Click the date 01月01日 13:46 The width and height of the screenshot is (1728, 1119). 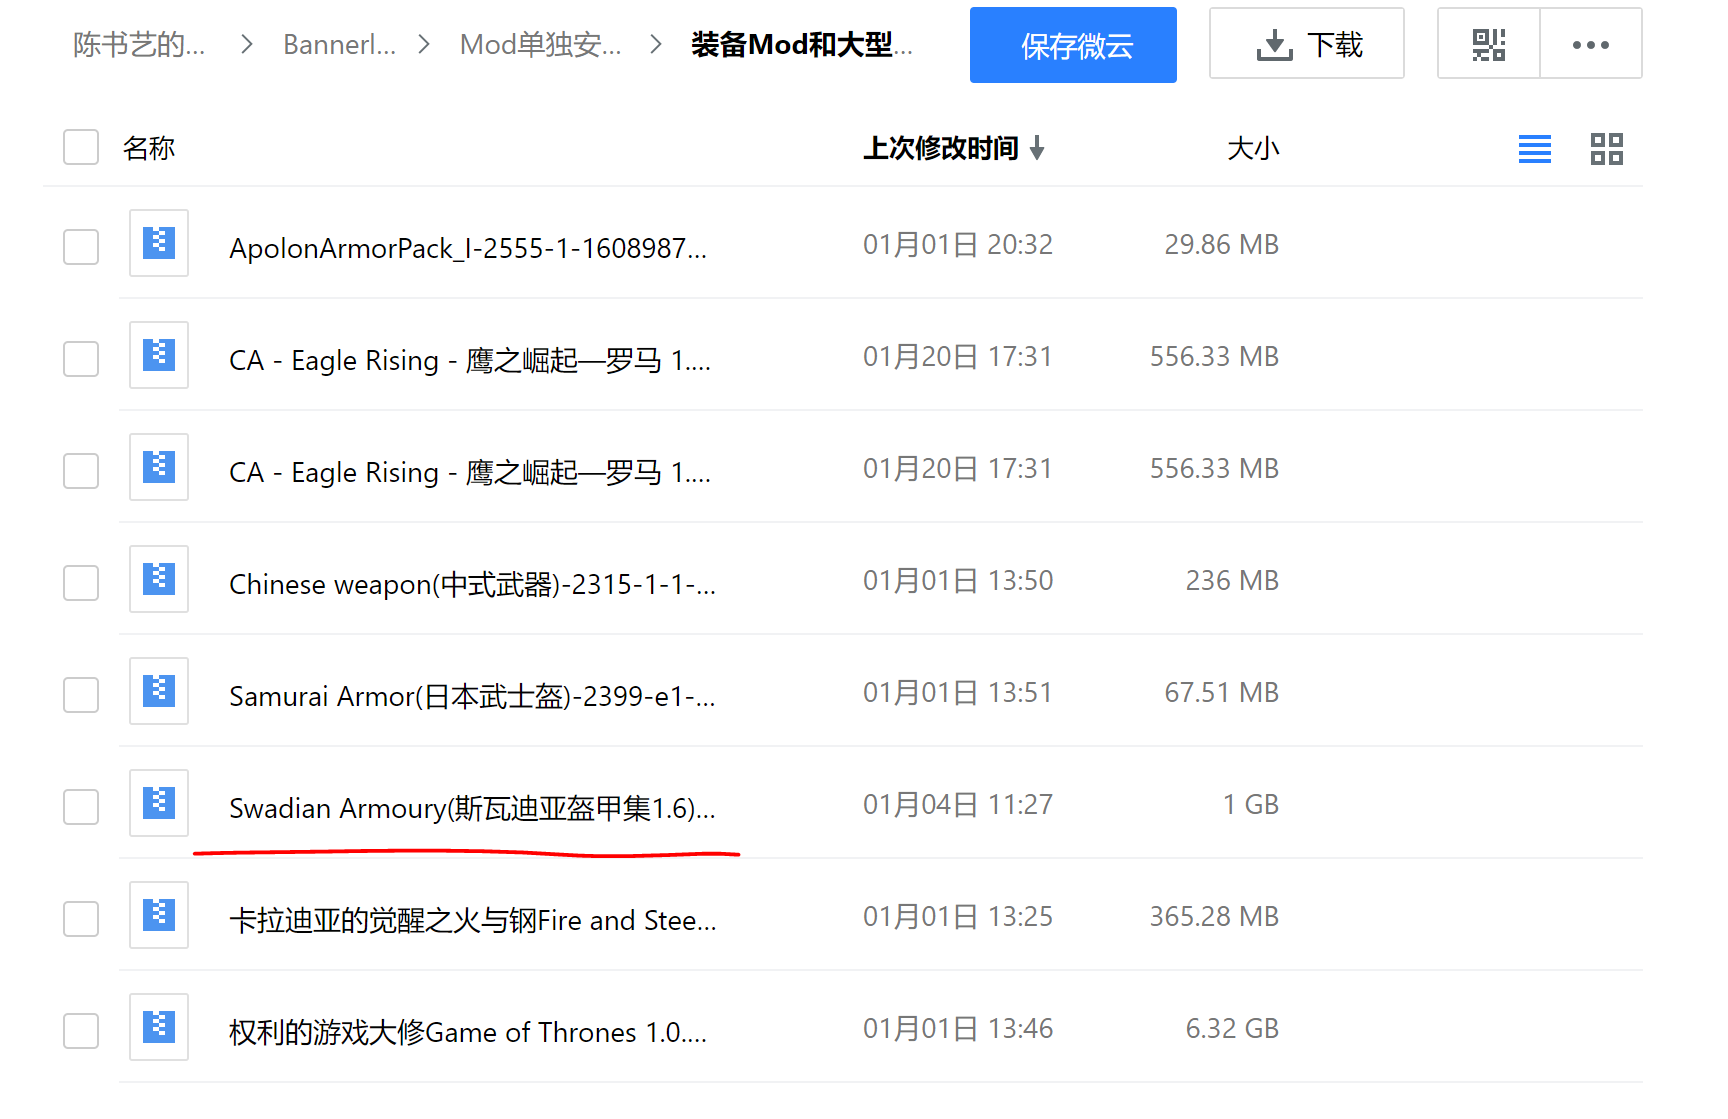point(958,1029)
